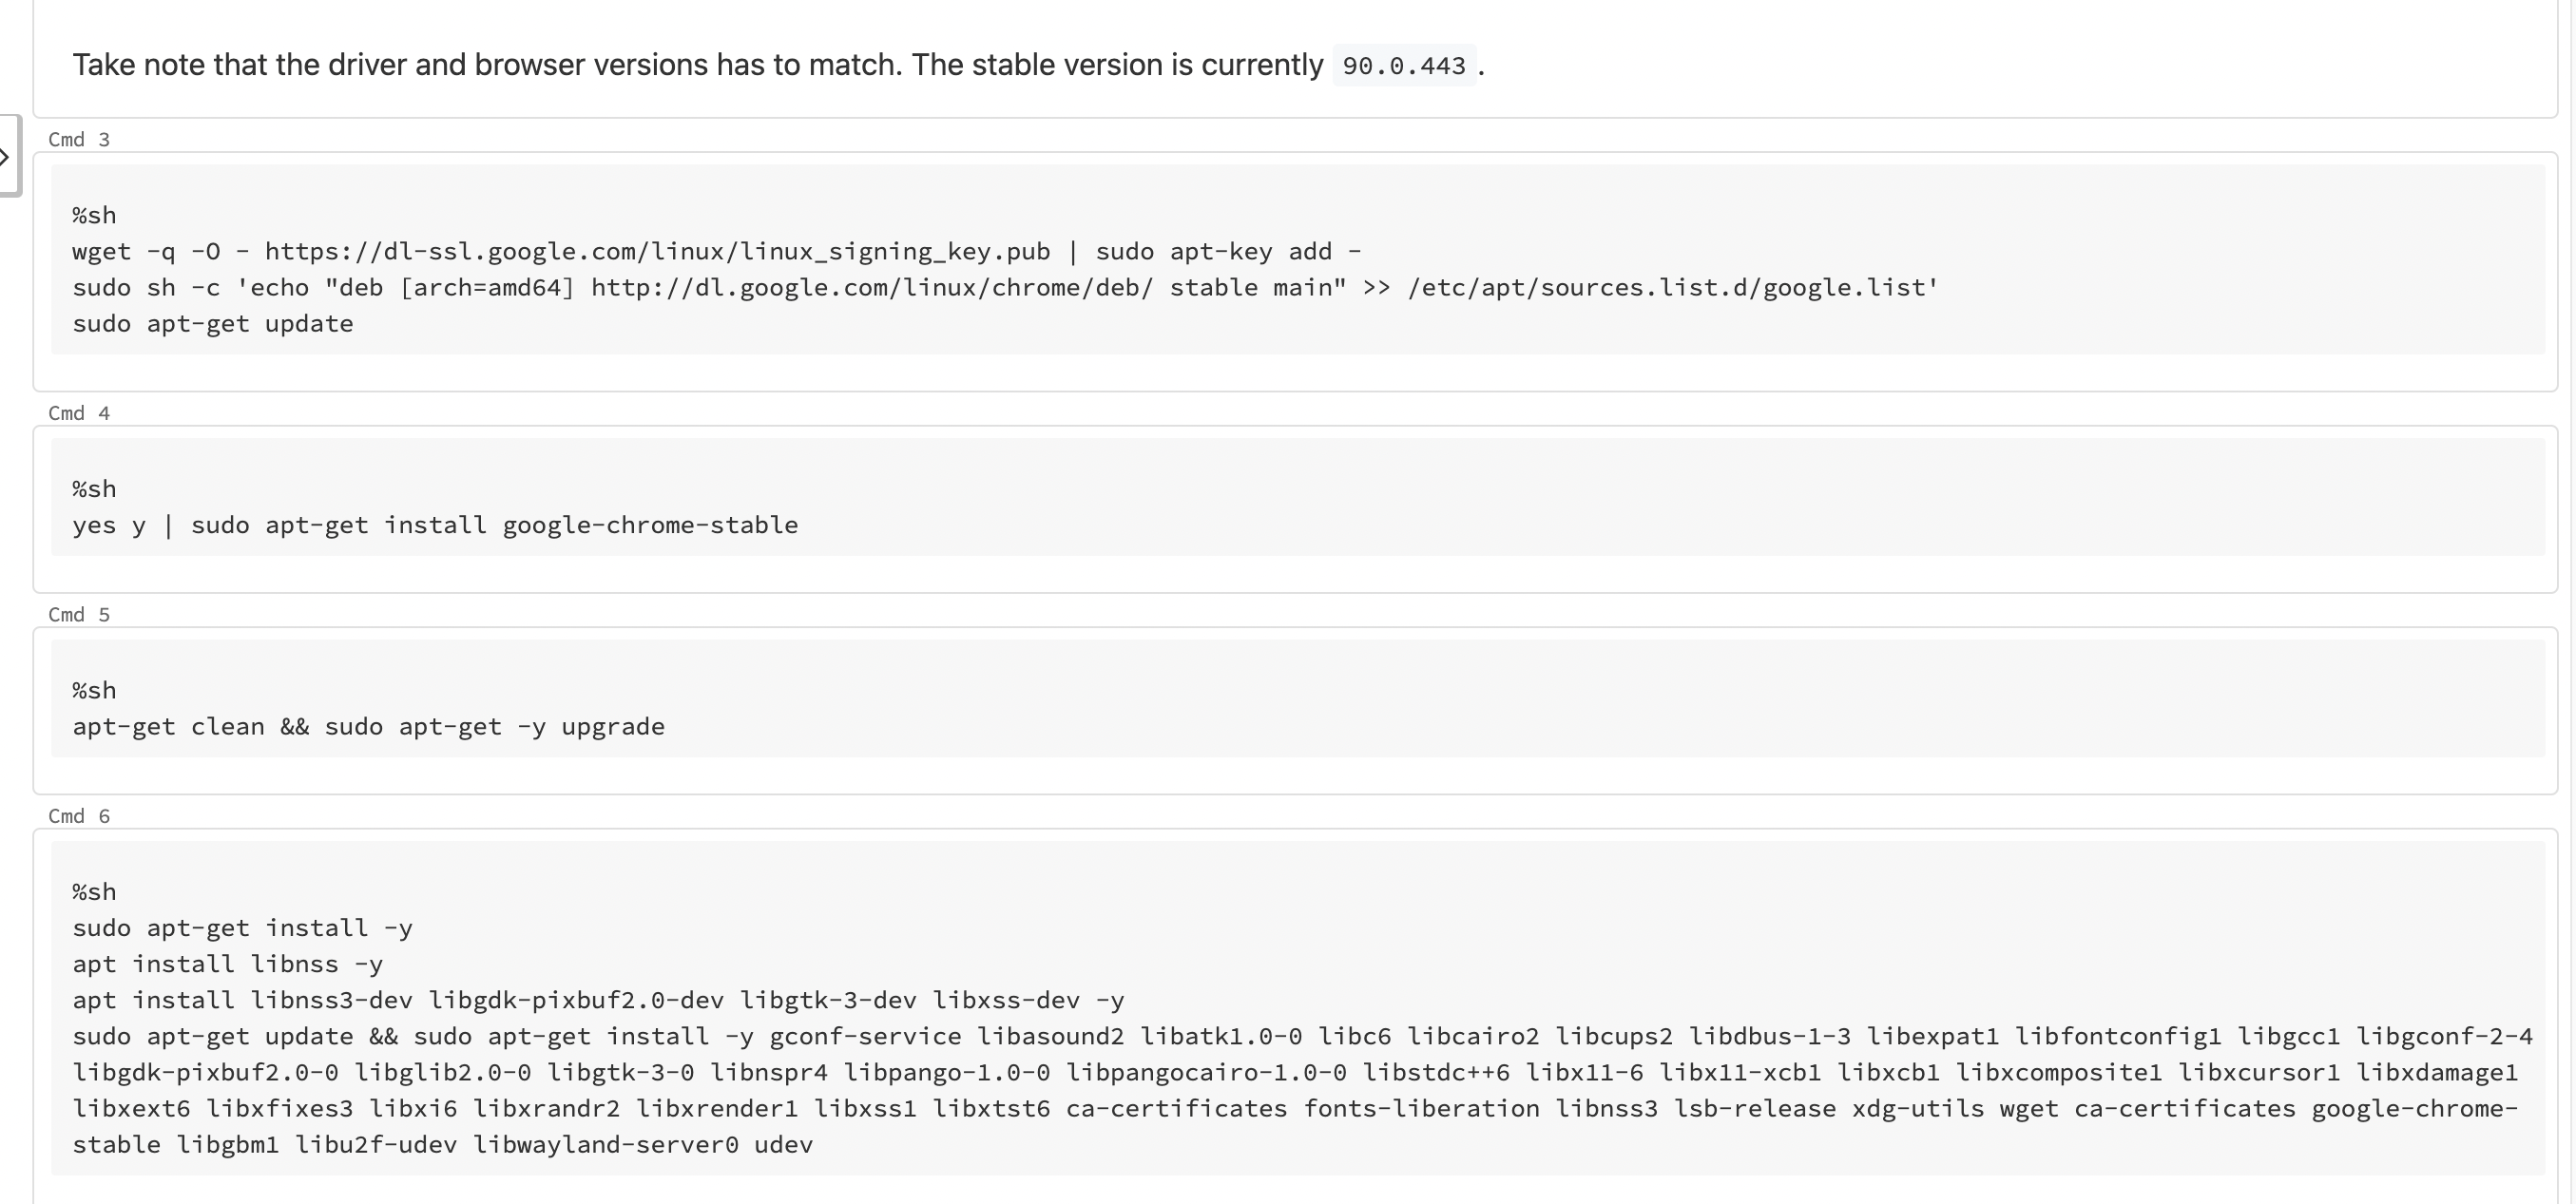The width and height of the screenshot is (2576, 1204).
Task: Place cursor on 'sudo apt-get update' line in Cmd 3
Action: click(x=212, y=324)
